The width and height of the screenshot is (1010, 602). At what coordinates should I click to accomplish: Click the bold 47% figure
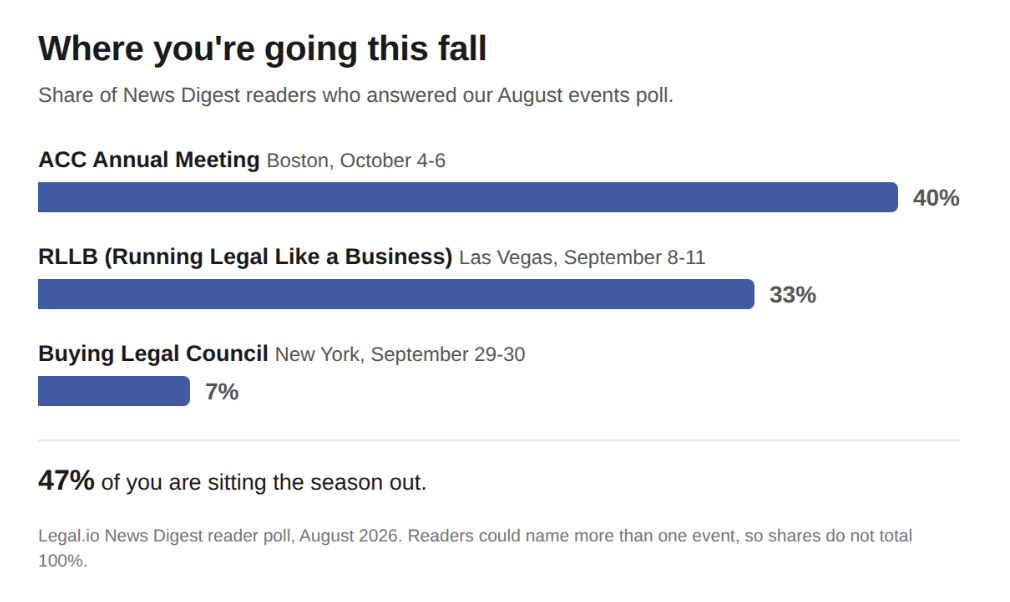66,480
